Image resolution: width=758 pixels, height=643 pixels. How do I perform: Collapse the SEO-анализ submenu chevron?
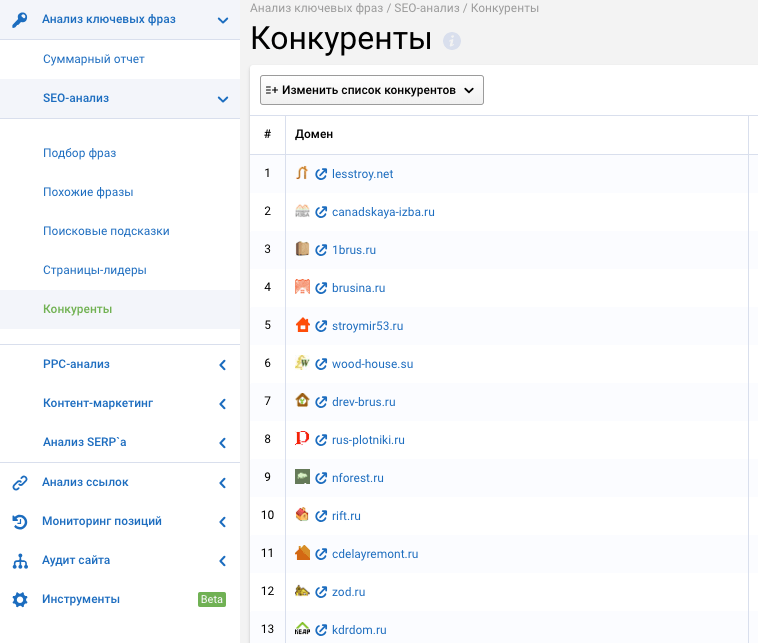[223, 100]
